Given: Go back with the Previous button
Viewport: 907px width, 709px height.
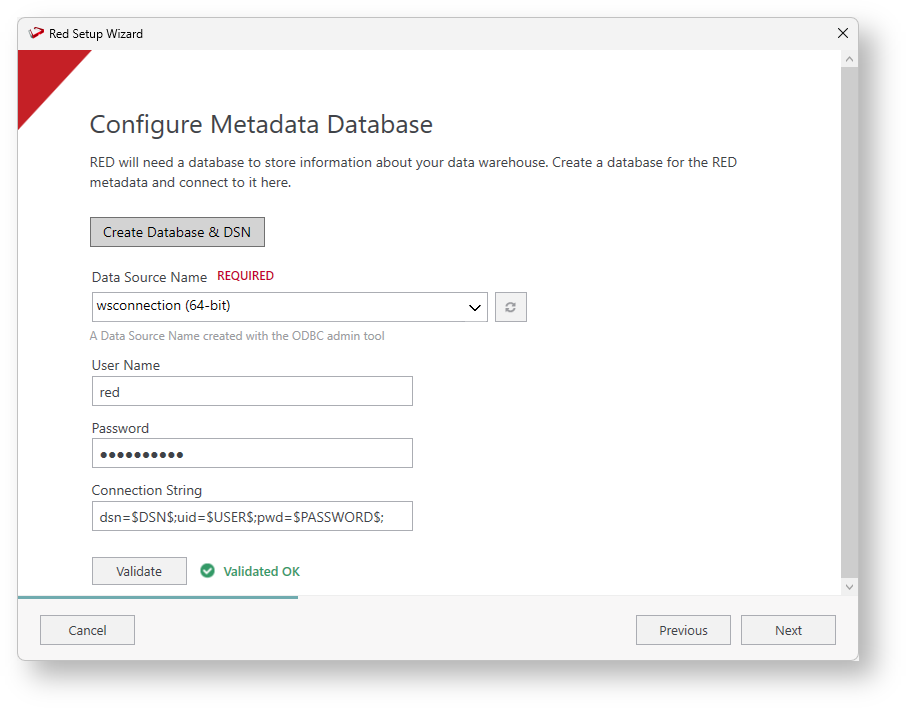Looking at the screenshot, I should coord(683,630).
